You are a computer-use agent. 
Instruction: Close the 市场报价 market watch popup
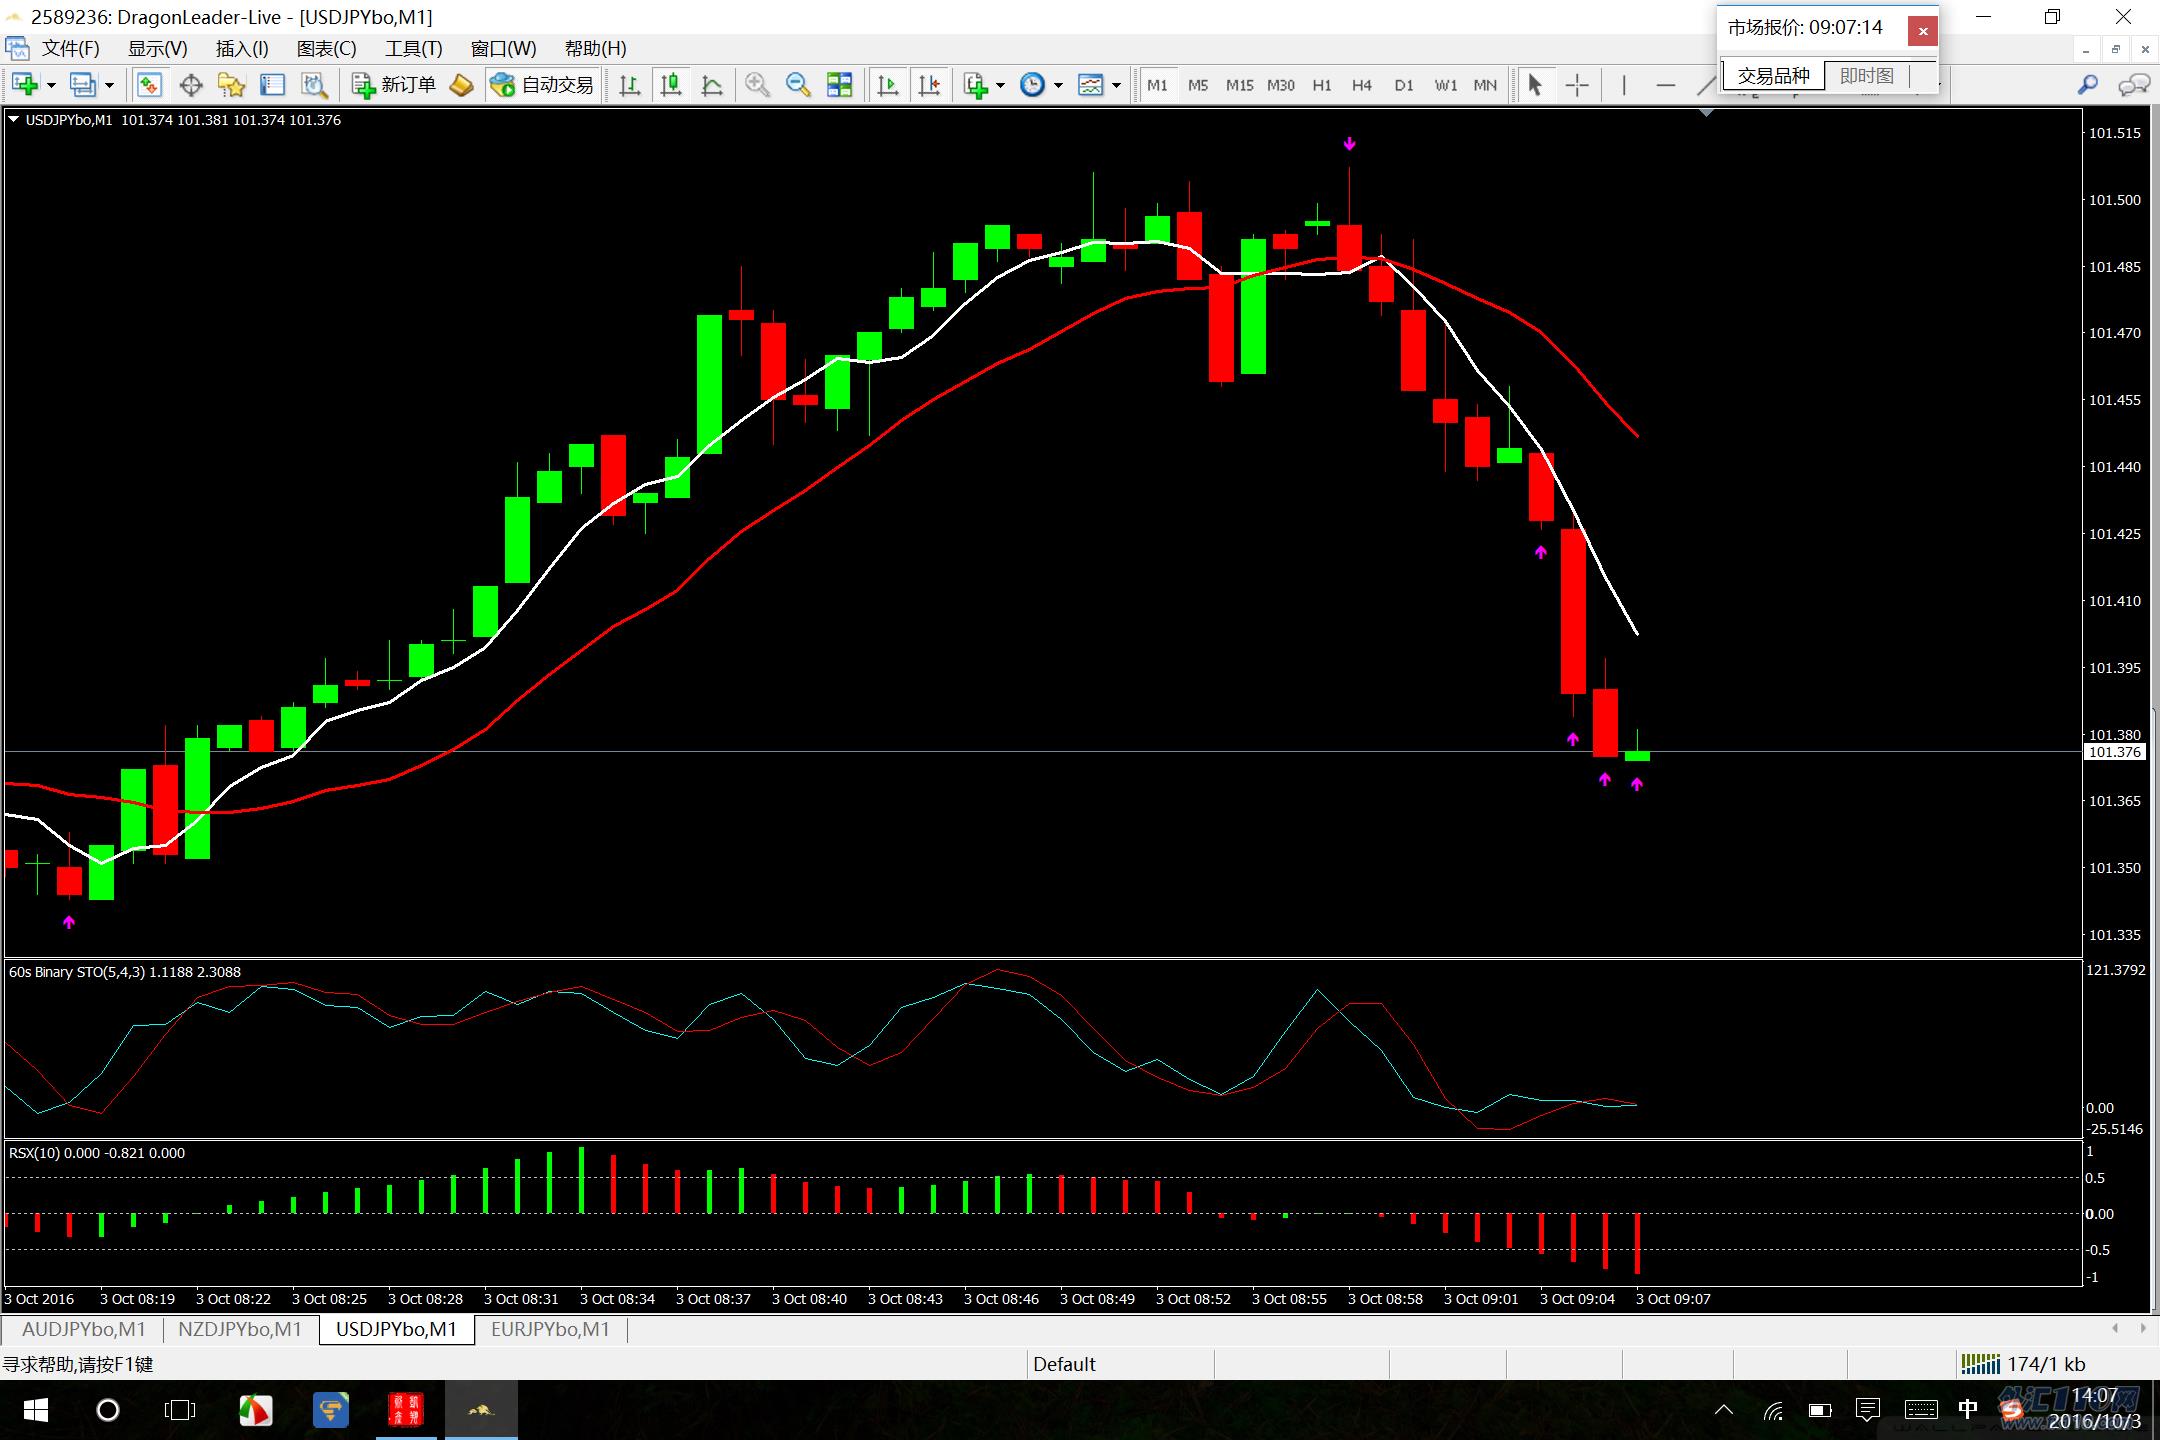[x=1922, y=31]
